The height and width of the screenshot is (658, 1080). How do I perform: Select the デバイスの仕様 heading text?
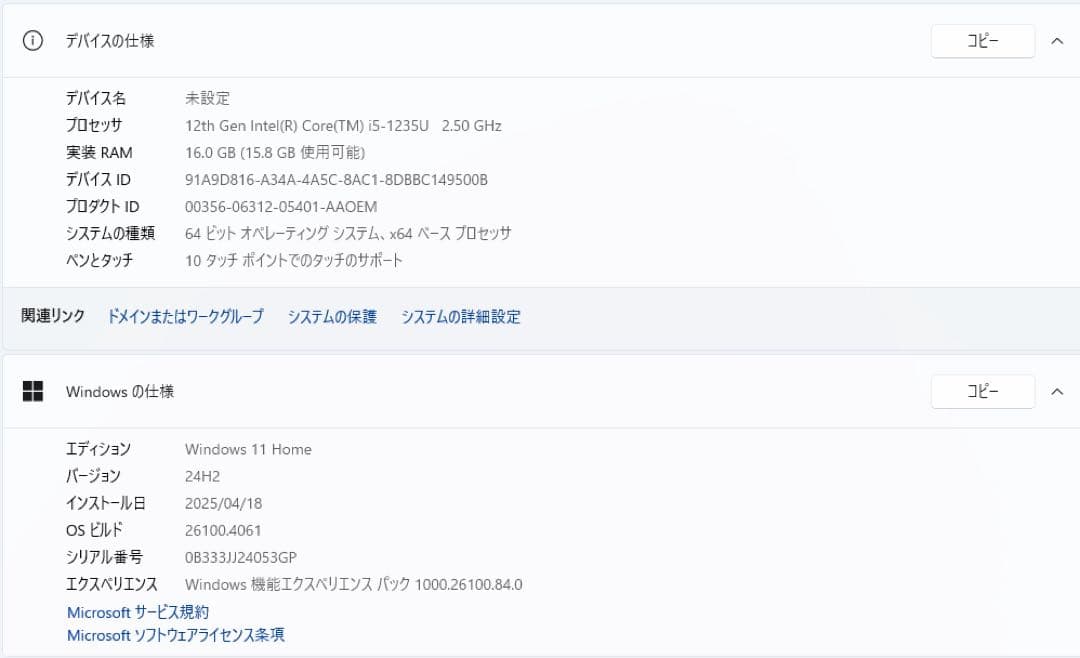click(x=110, y=41)
